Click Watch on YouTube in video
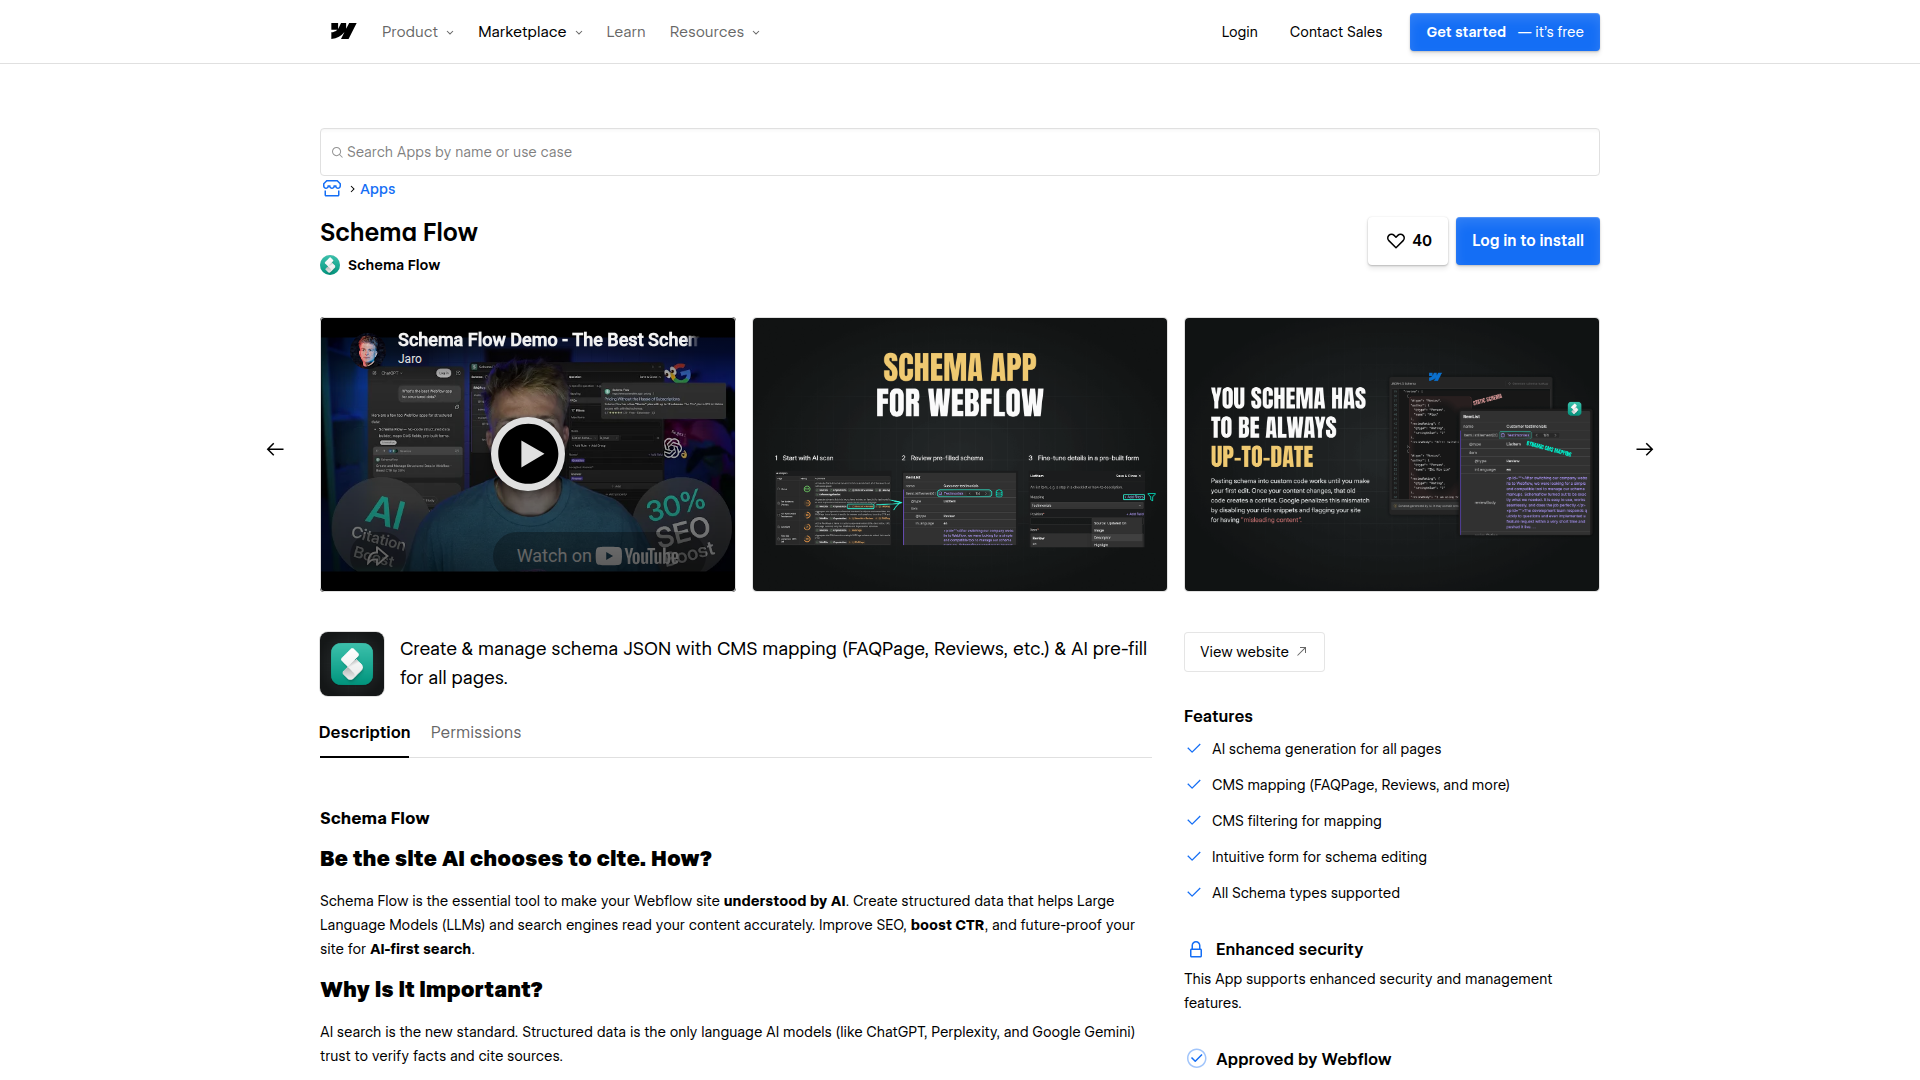Screen dimensions: 1920x1080 click(597, 556)
